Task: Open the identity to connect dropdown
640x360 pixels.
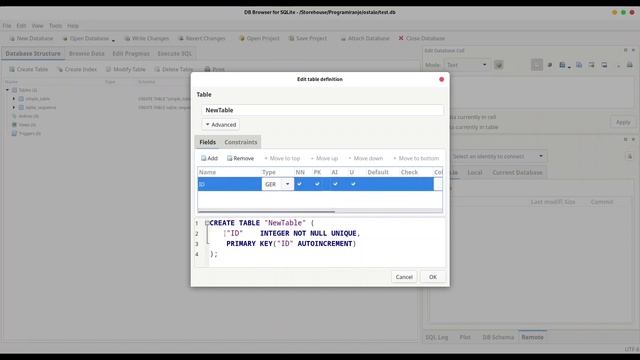Action: pos(498,156)
